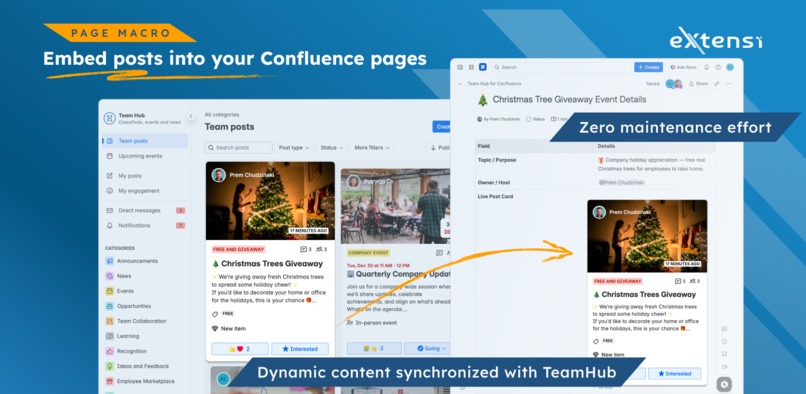Open the Going dropdown on Quarterly Company Update
This screenshot has width=806, height=394.
coord(427,348)
